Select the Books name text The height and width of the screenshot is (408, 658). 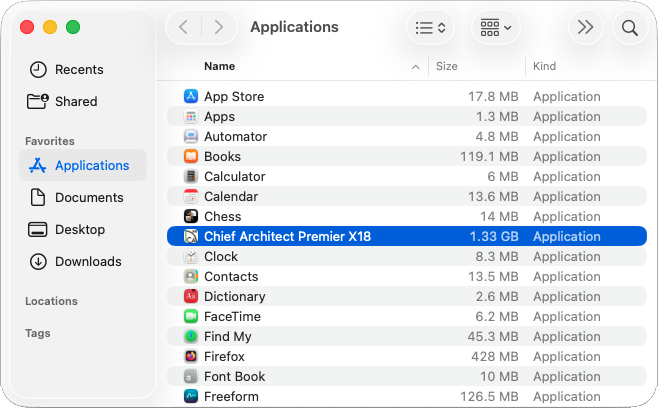click(222, 157)
